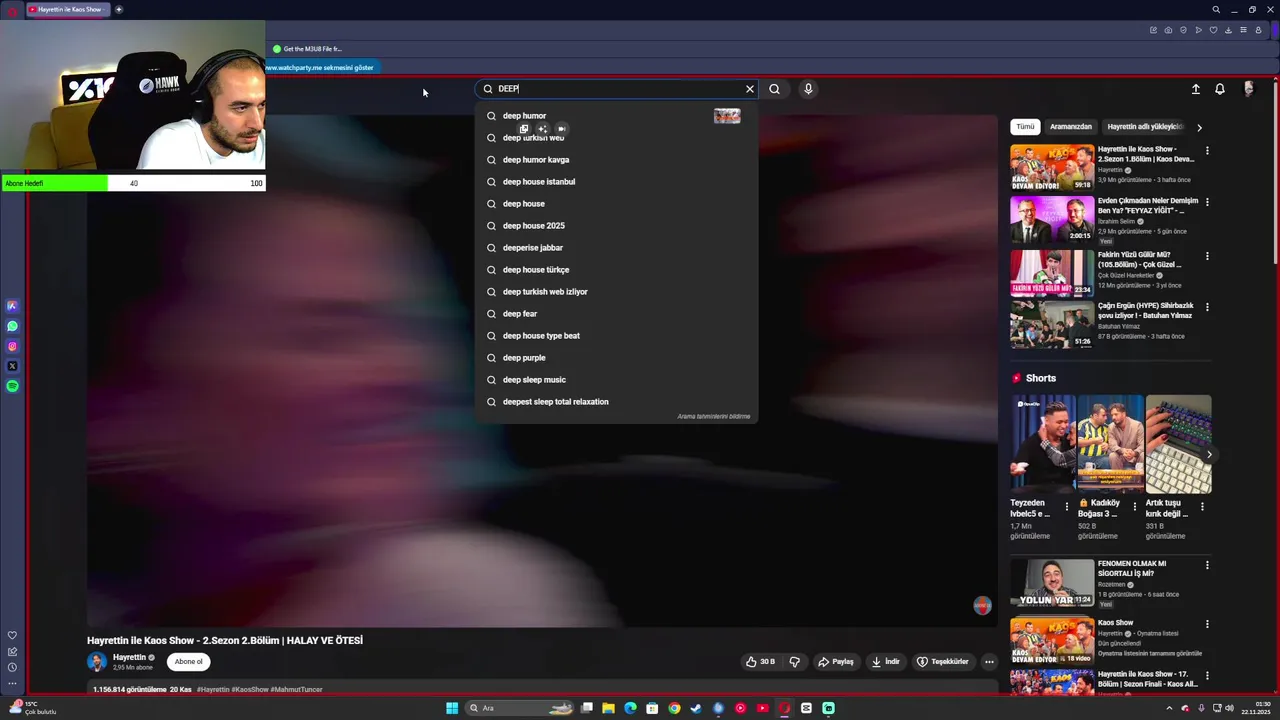Select suggestion "deep turkish web izliyor"
Image resolution: width=1280 pixels, height=720 pixels.
(616, 292)
